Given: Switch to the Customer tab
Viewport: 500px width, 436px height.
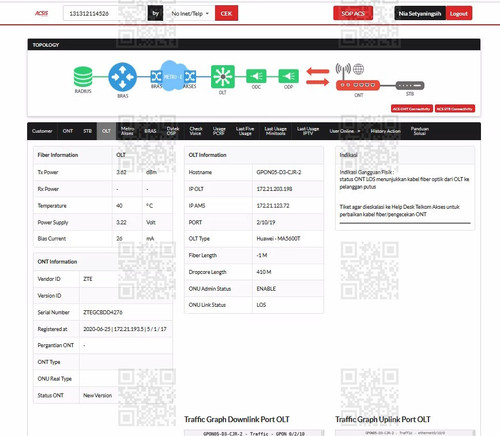Looking at the screenshot, I should tap(42, 131).
